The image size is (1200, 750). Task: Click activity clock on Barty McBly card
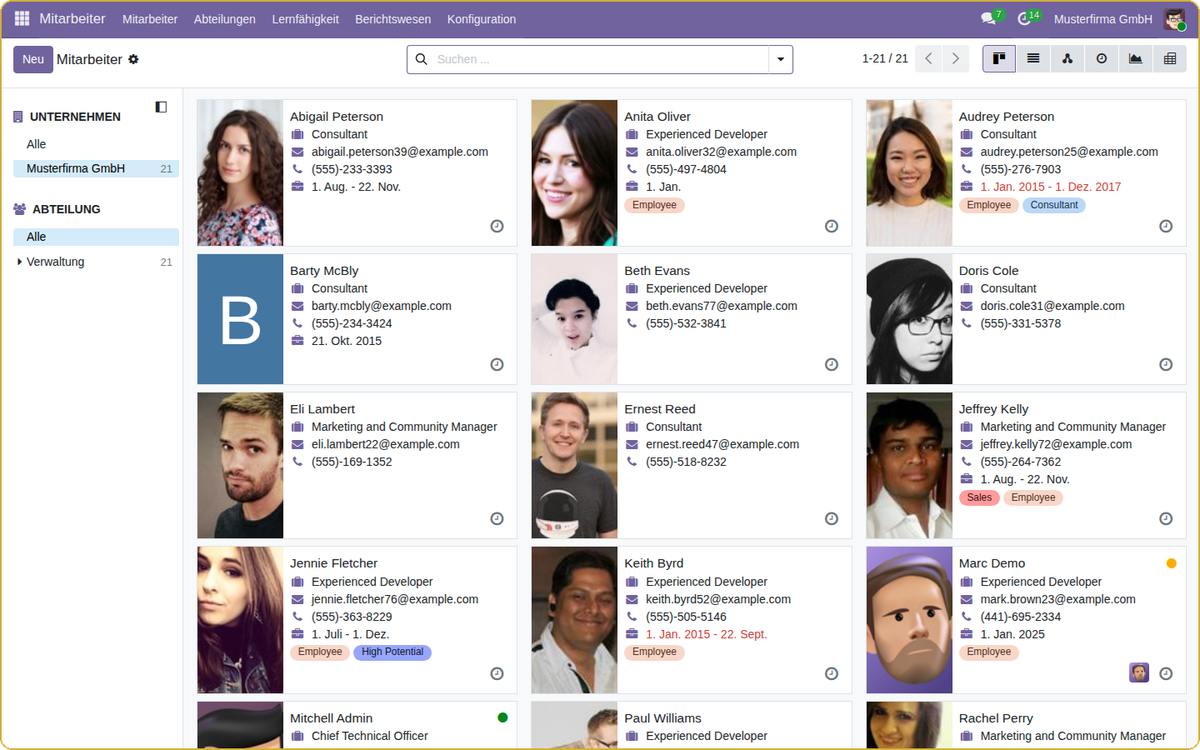point(497,365)
